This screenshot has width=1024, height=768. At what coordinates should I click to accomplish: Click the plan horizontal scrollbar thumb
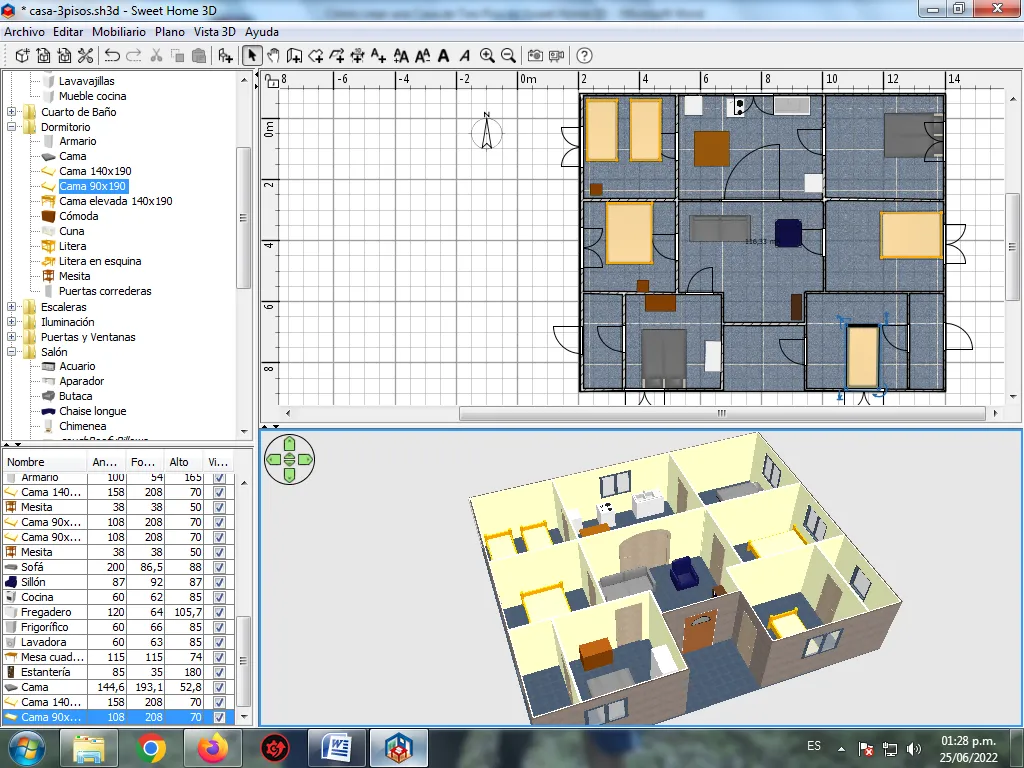pos(722,413)
